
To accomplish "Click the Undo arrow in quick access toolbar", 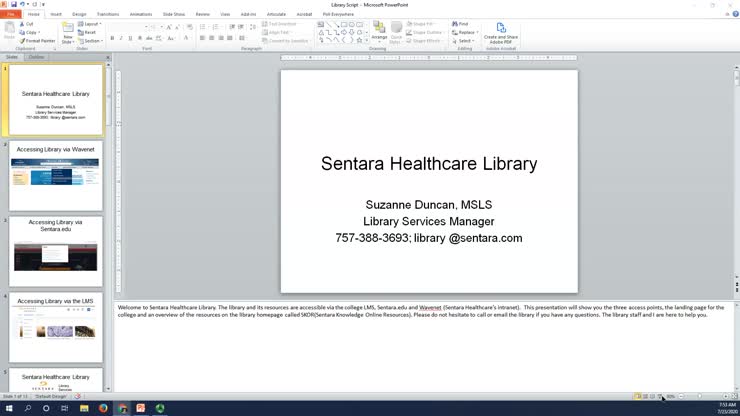I will [x=22, y=4].
